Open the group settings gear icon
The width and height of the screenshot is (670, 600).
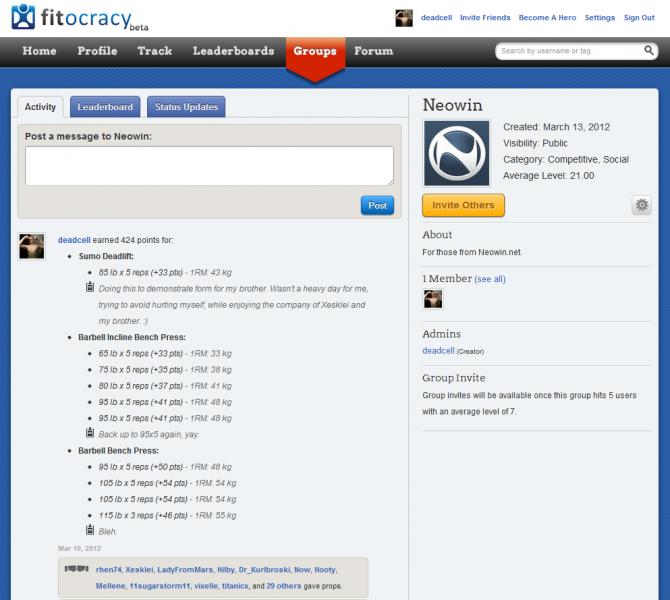pyautogui.click(x=641, y=205)
